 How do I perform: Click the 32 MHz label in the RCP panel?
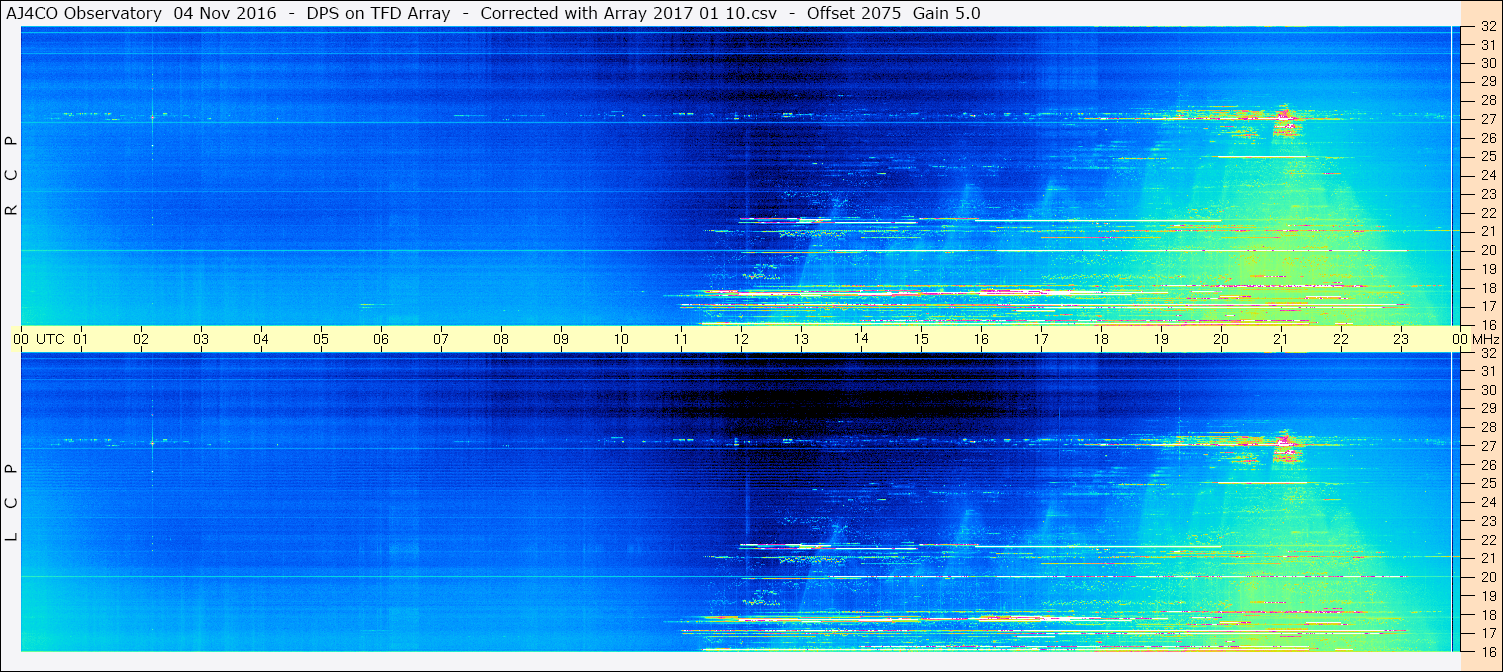pyautogui.click(x=1488, y=26)
